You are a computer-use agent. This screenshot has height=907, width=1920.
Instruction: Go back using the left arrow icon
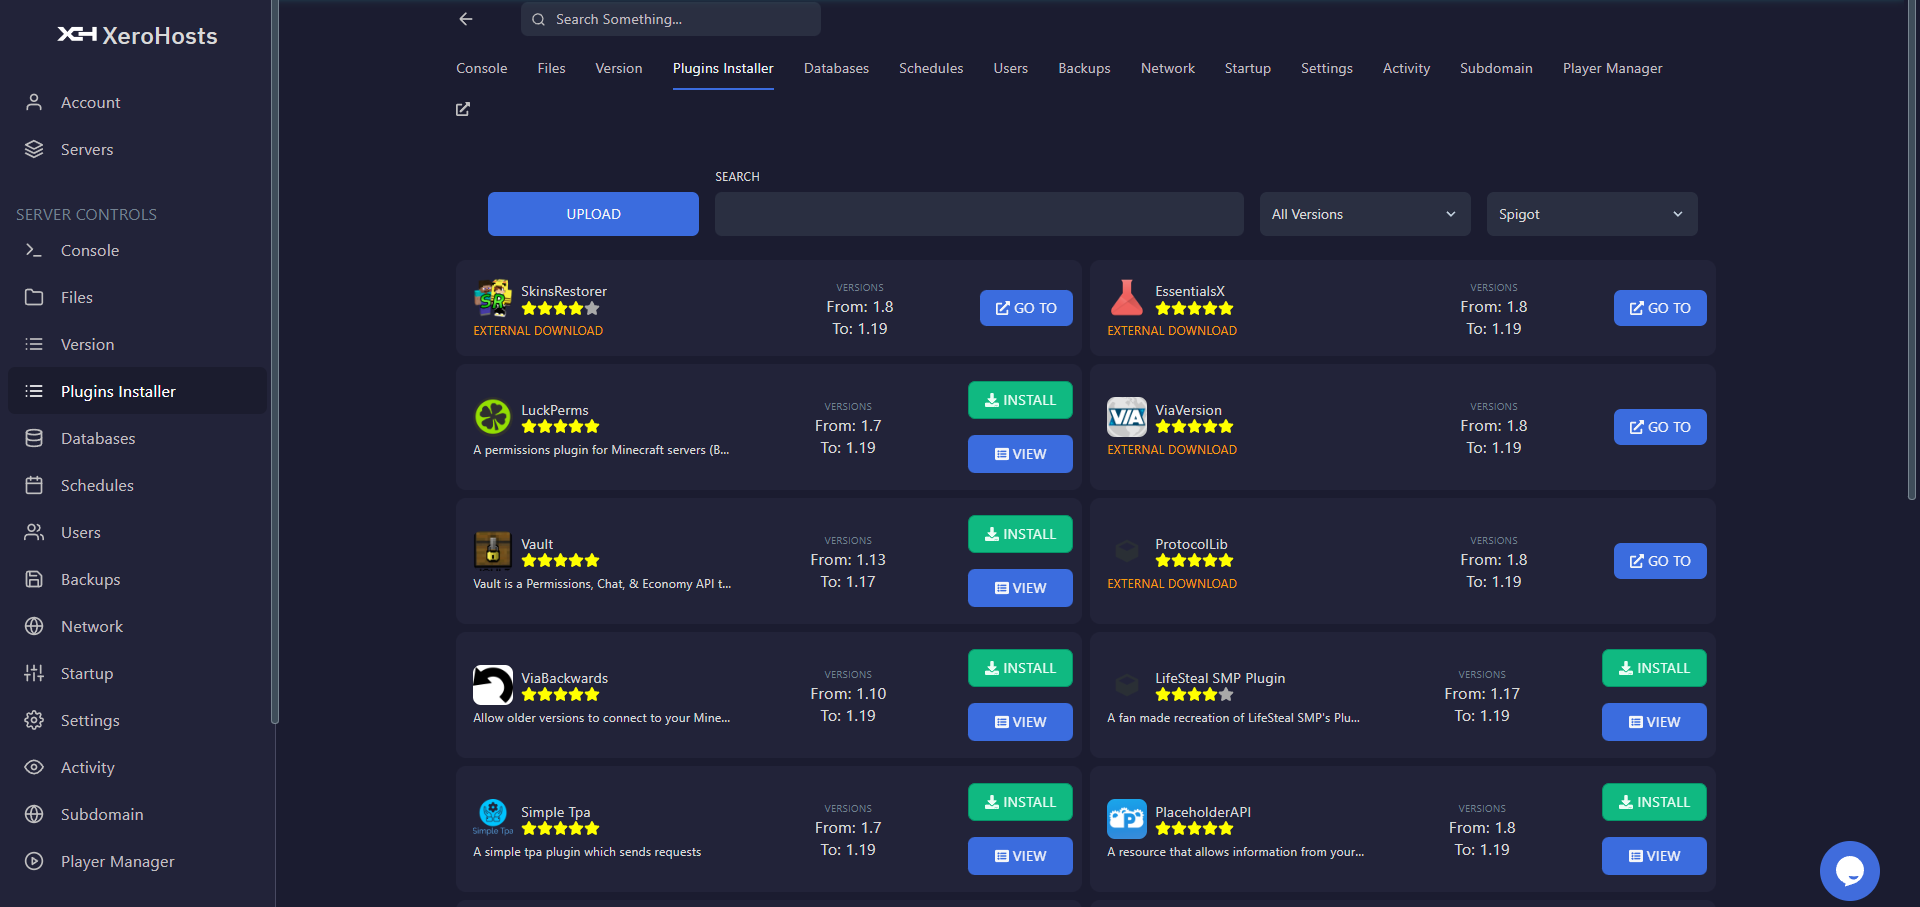click(466, 19)
